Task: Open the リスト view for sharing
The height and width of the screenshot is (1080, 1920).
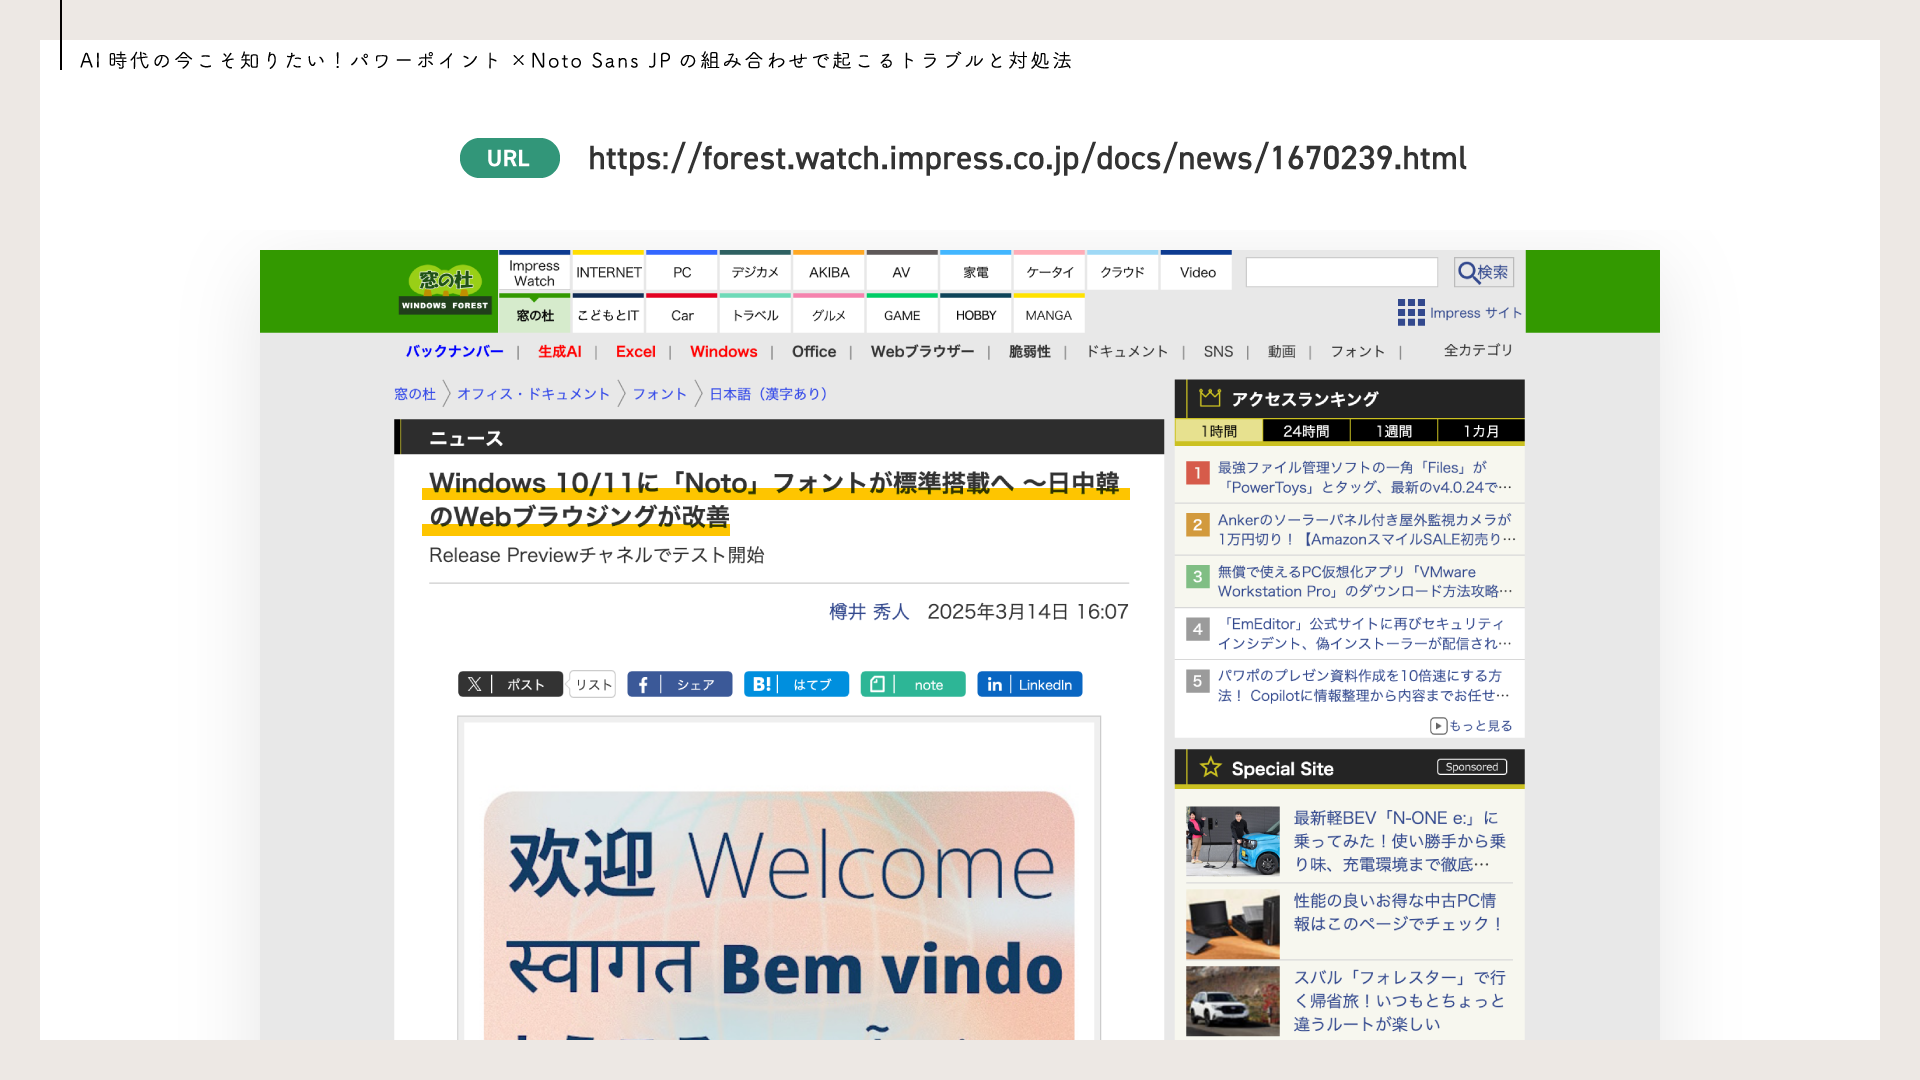Action: coord(592,684)
